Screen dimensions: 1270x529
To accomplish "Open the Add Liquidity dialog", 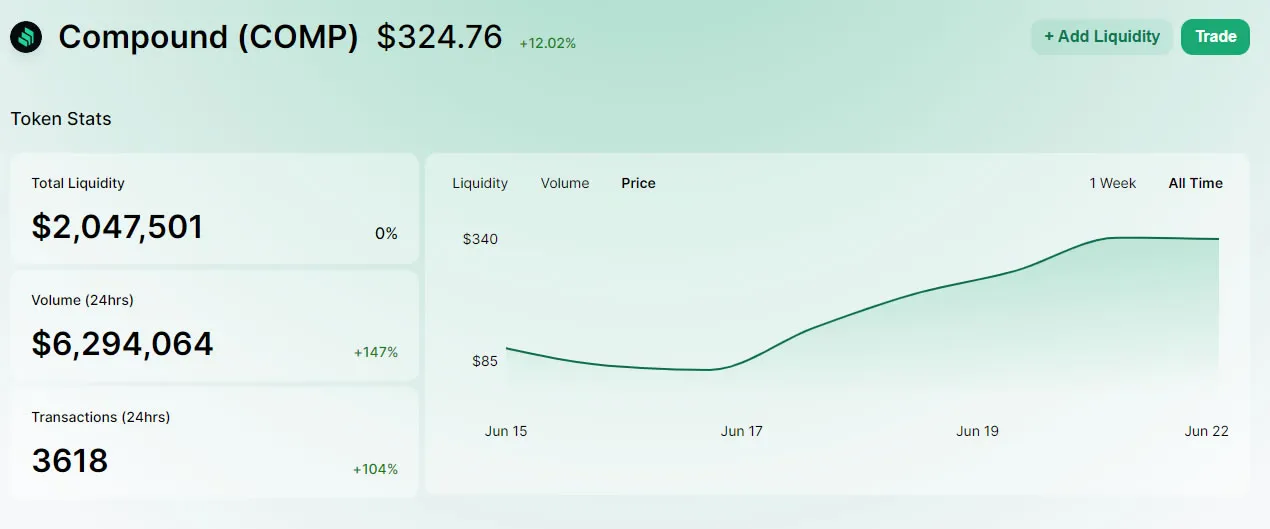I will [x=1102, y=37].
